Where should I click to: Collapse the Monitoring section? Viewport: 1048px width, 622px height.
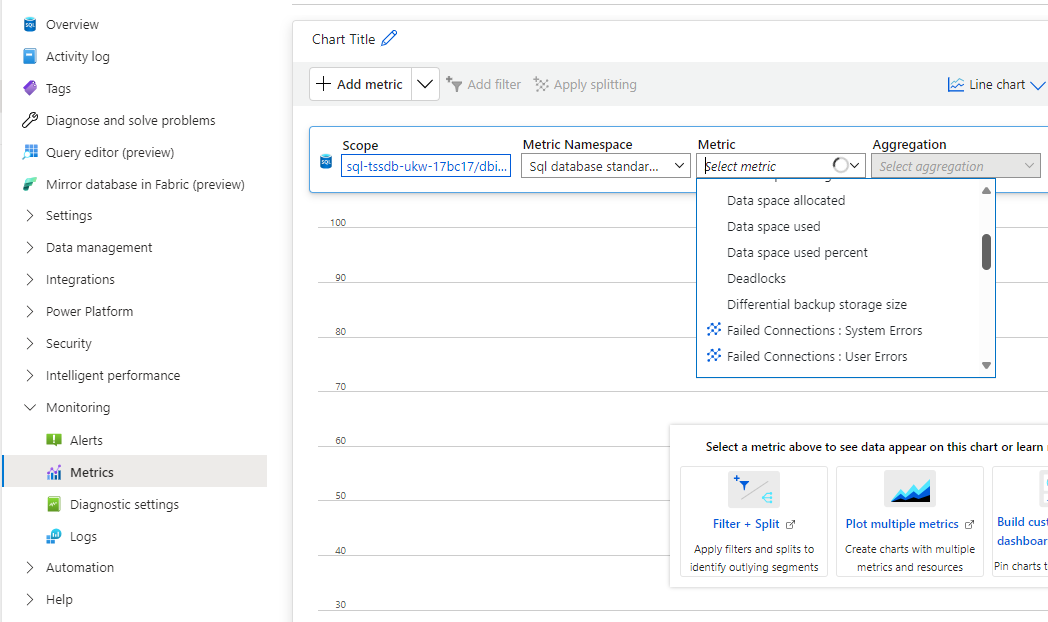point(29,408)
